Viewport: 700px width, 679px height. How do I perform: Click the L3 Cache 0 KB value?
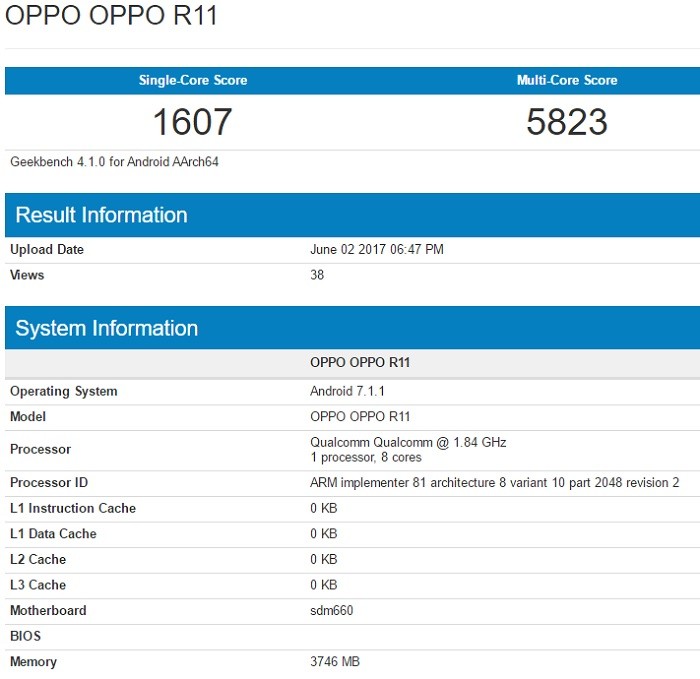324,585
